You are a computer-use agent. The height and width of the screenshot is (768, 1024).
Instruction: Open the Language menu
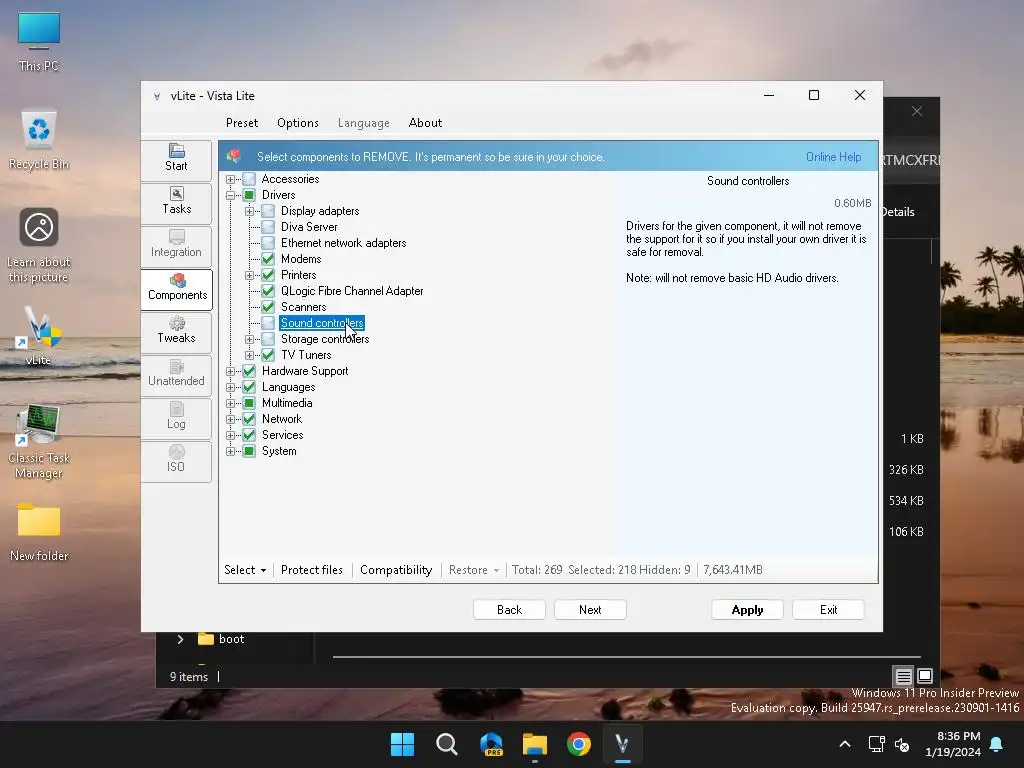click(x=364, y=123)
